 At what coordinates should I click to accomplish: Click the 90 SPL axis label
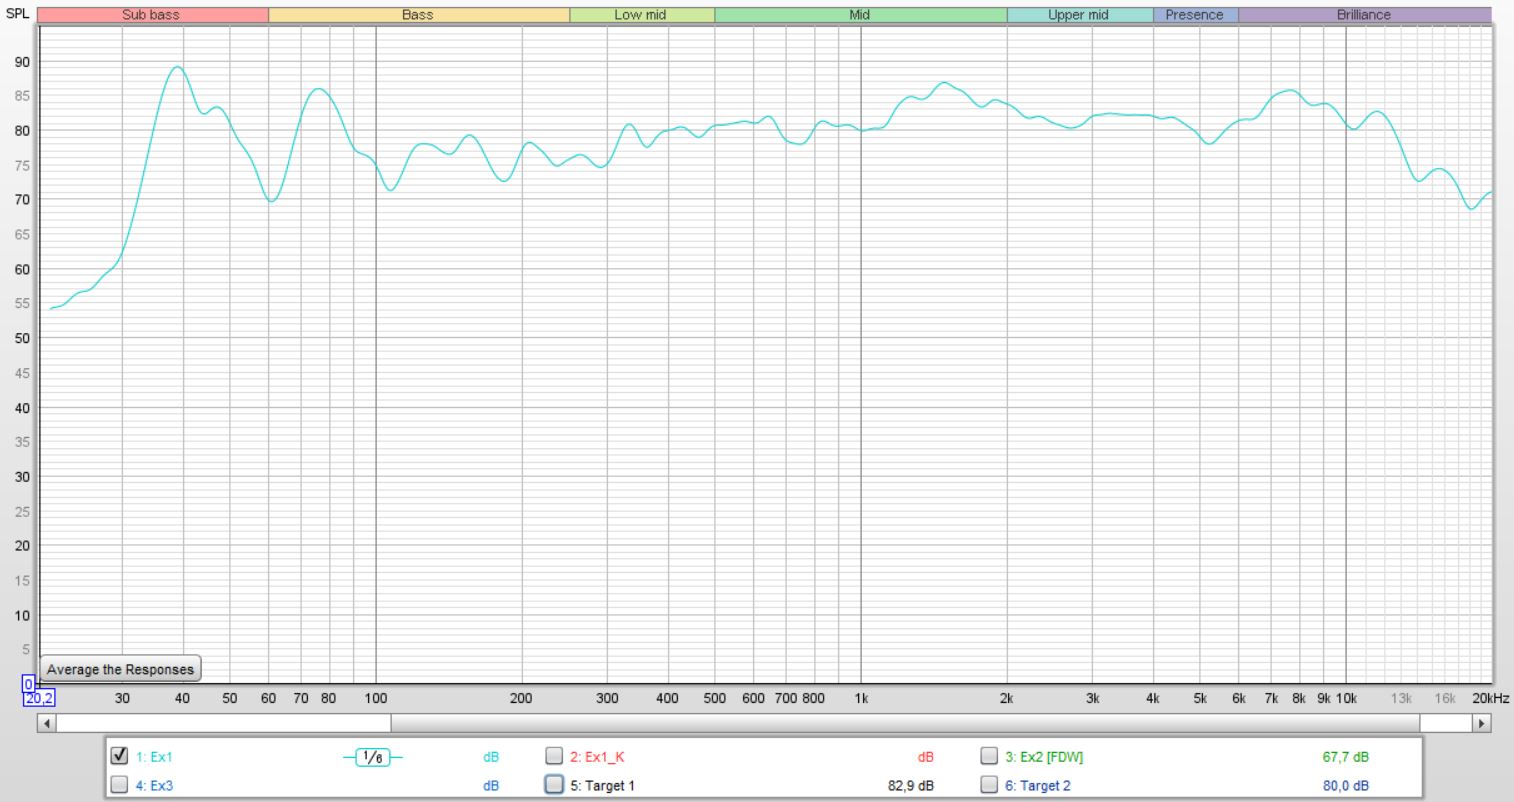point(22,62)
